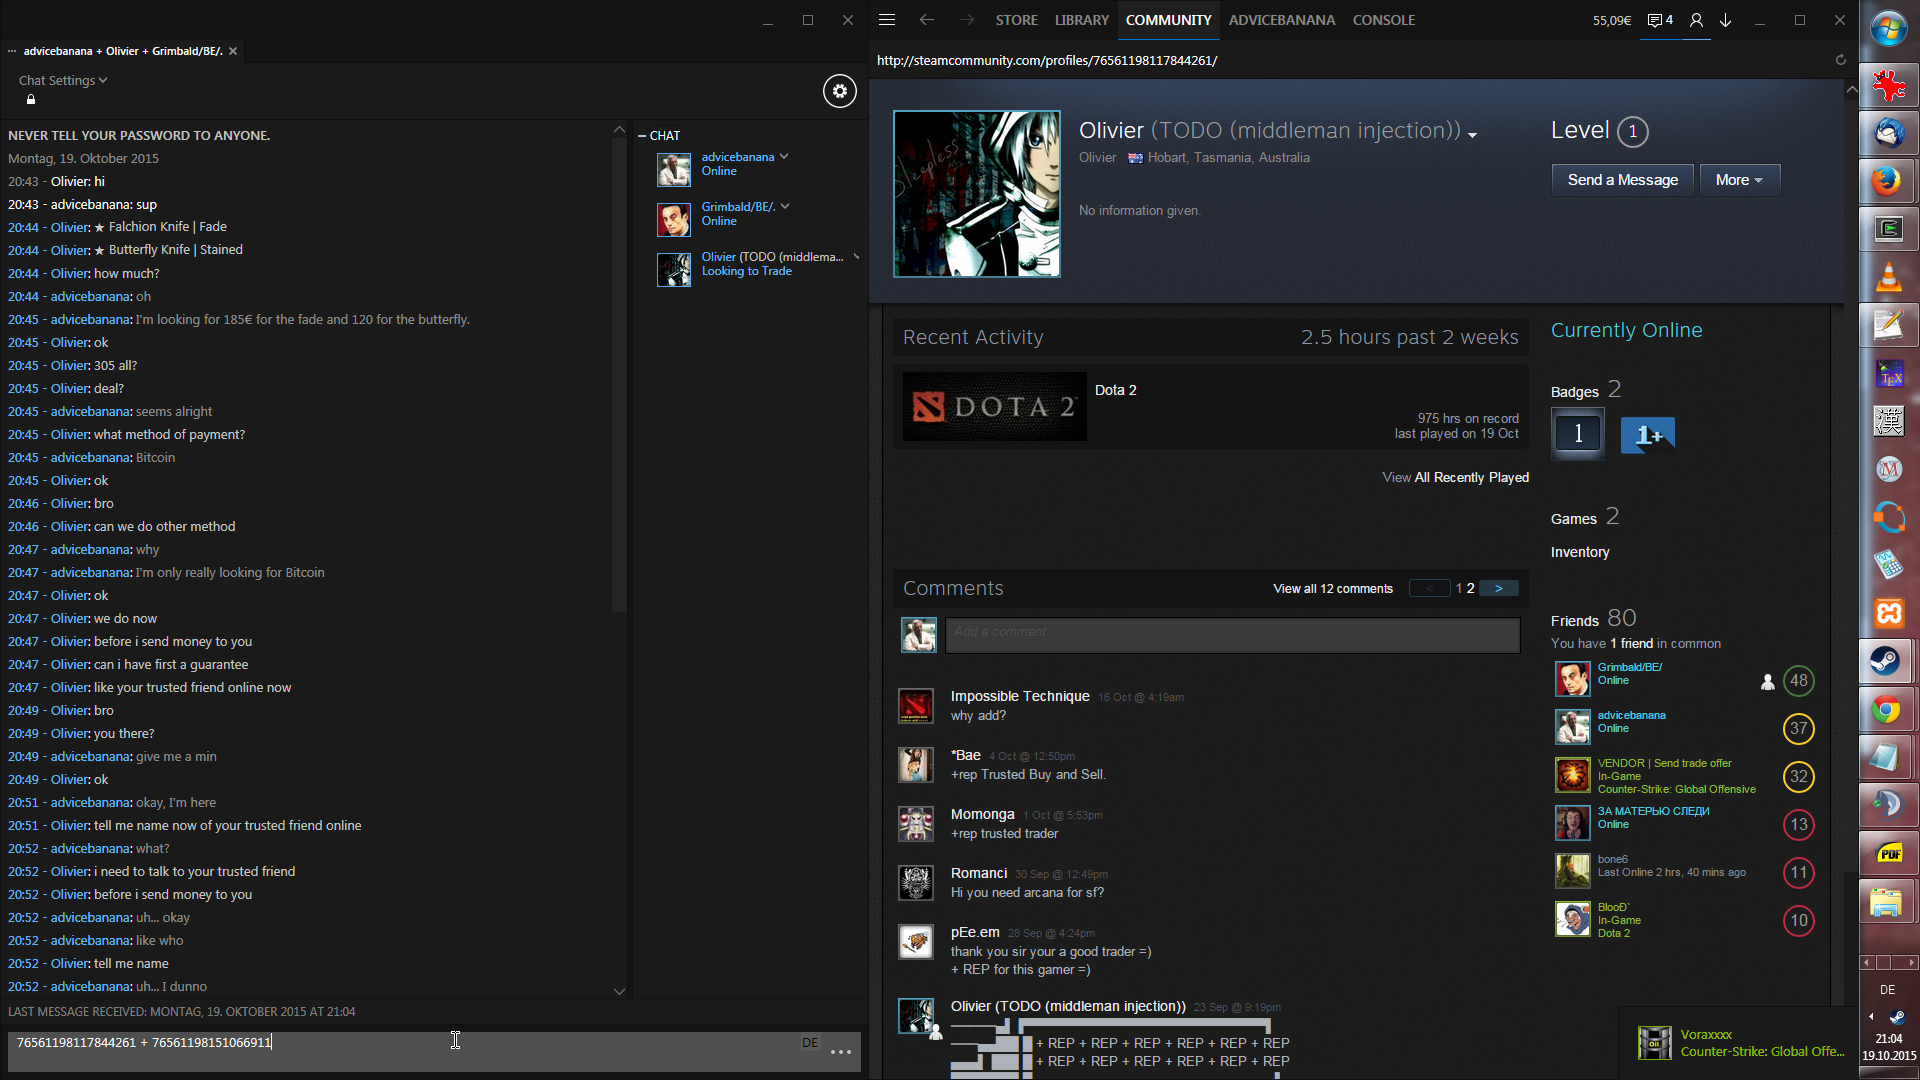The image size is (1920, 1080).
Task: Click Steam icon in taskbar
Action: (x=1887, y=661)
